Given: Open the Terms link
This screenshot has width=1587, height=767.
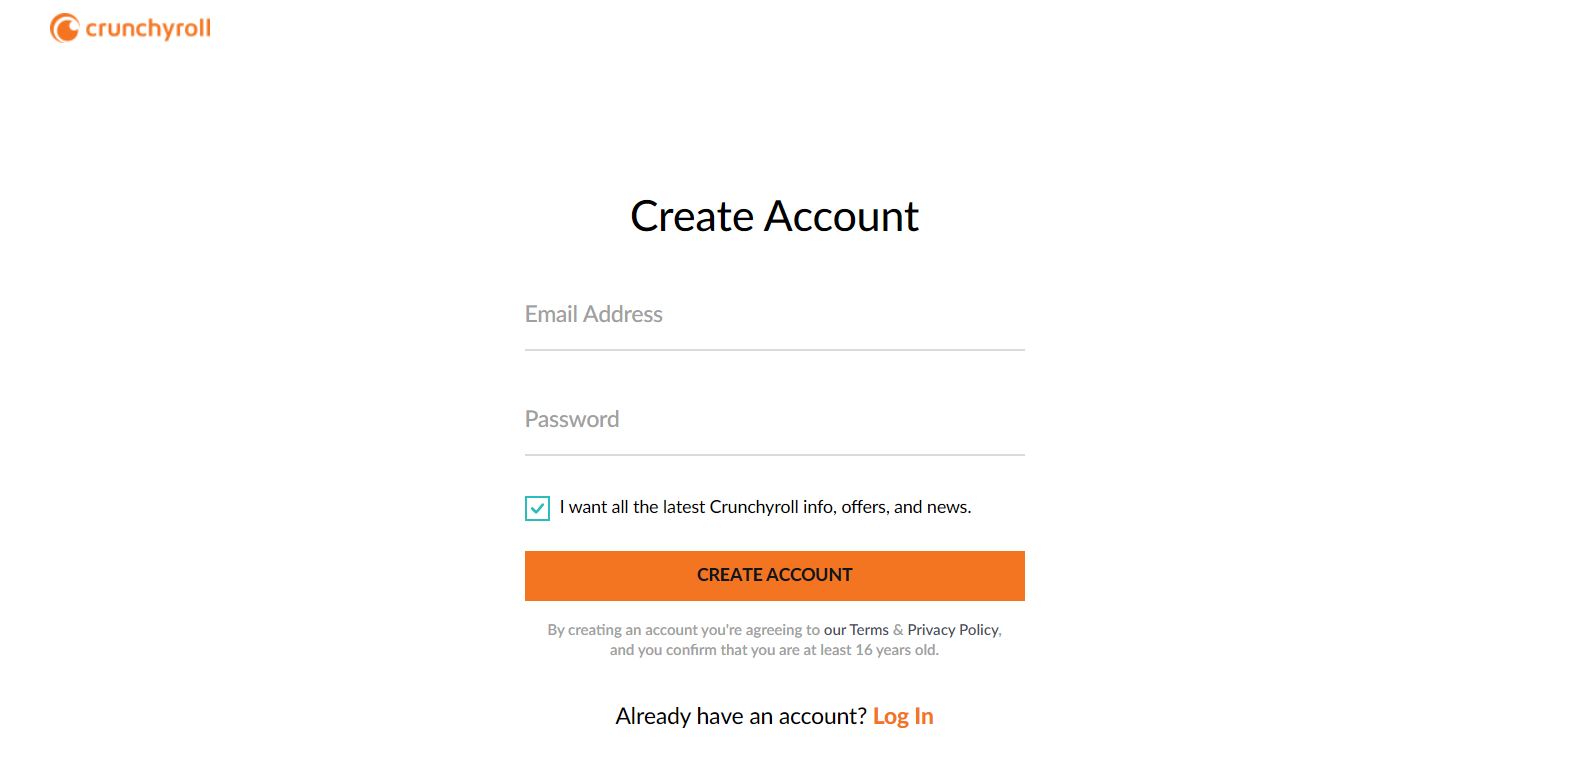Looking at the screenshot, I should (x=869, y=630).
